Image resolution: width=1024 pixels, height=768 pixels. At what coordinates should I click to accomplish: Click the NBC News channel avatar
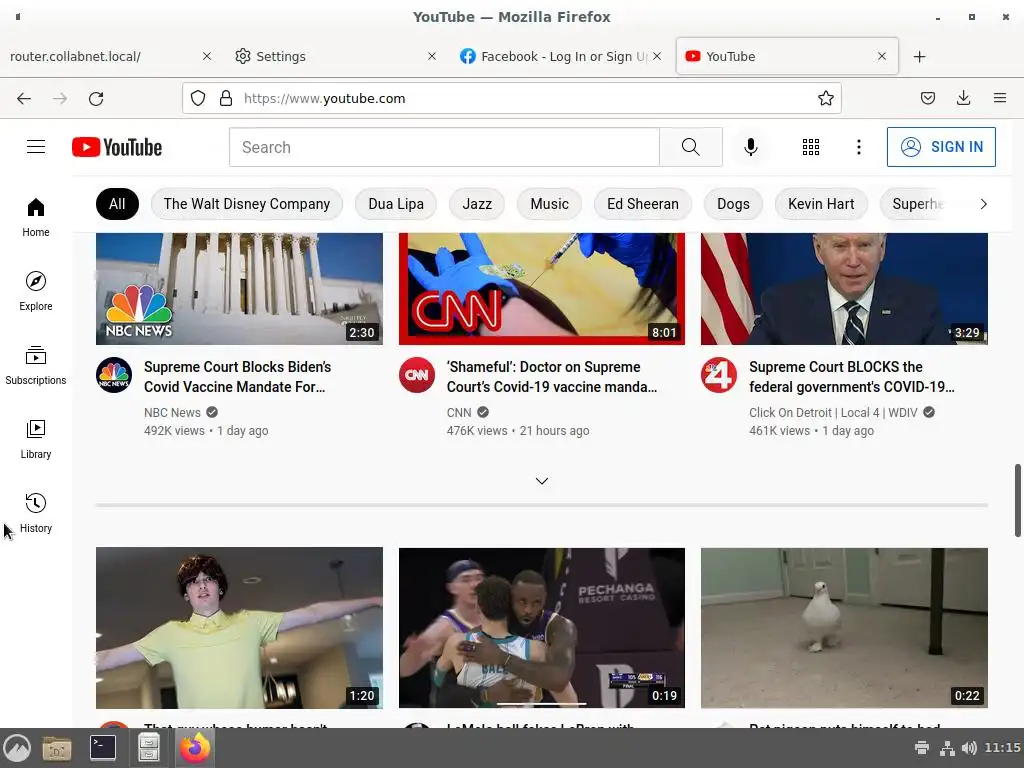point(114,376)
